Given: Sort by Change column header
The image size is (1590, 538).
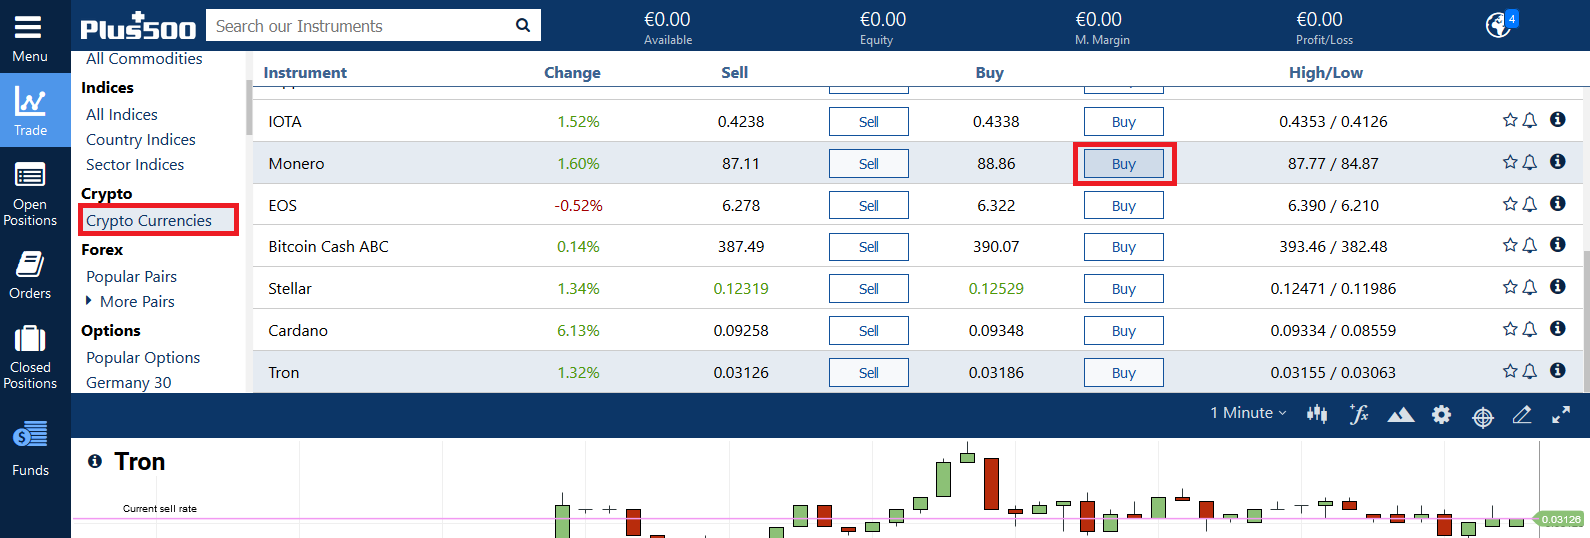Looking at the screenshot, I should coord(572,72).
